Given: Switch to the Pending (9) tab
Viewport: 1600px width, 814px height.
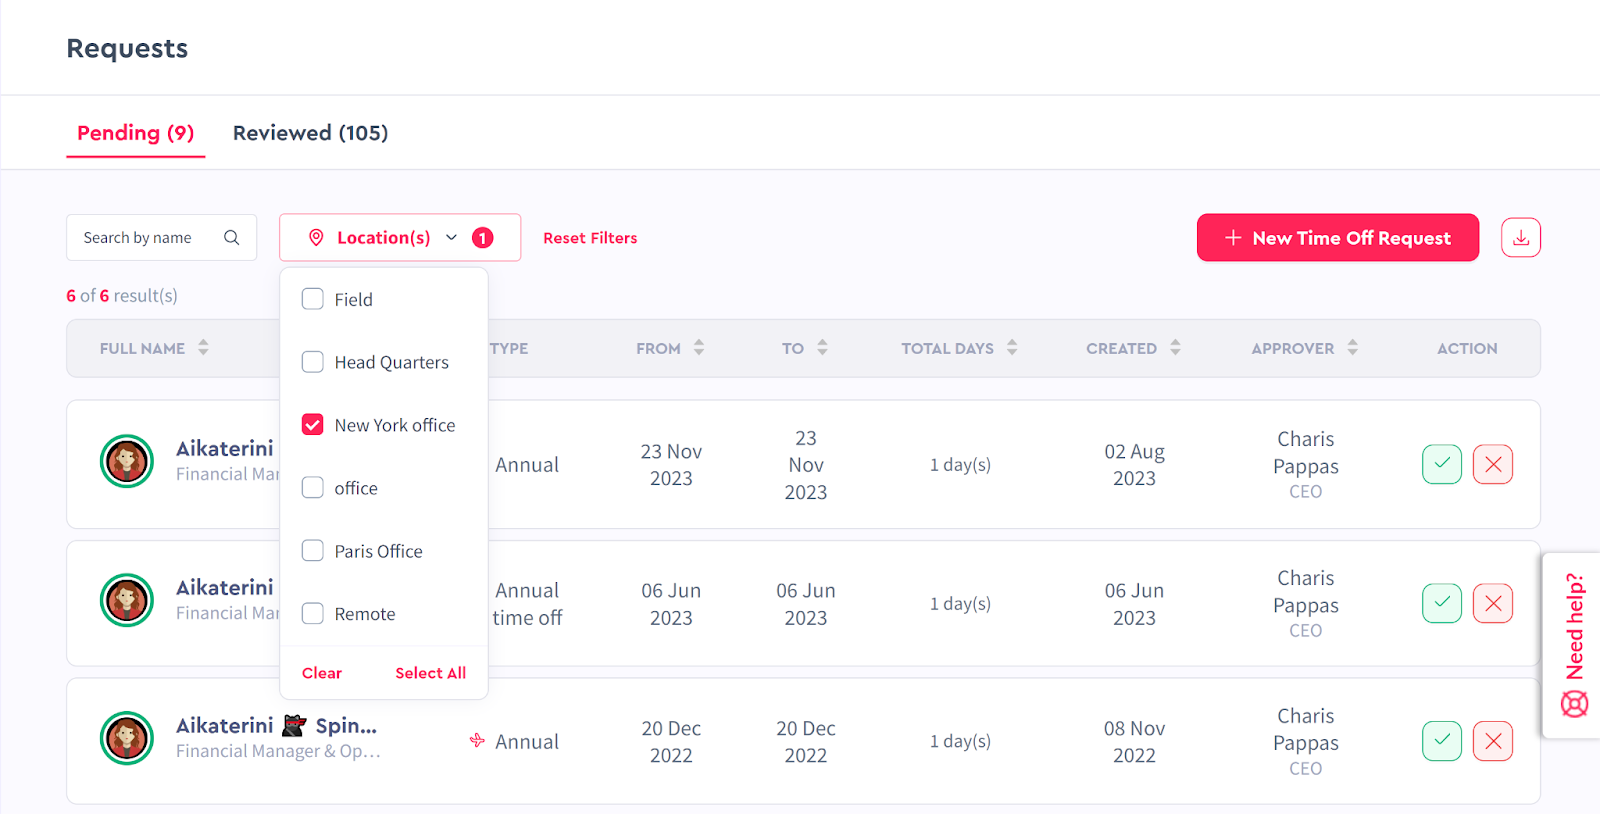Looking at the screenshot, I should pyautogui.click(x=136, y=133).
